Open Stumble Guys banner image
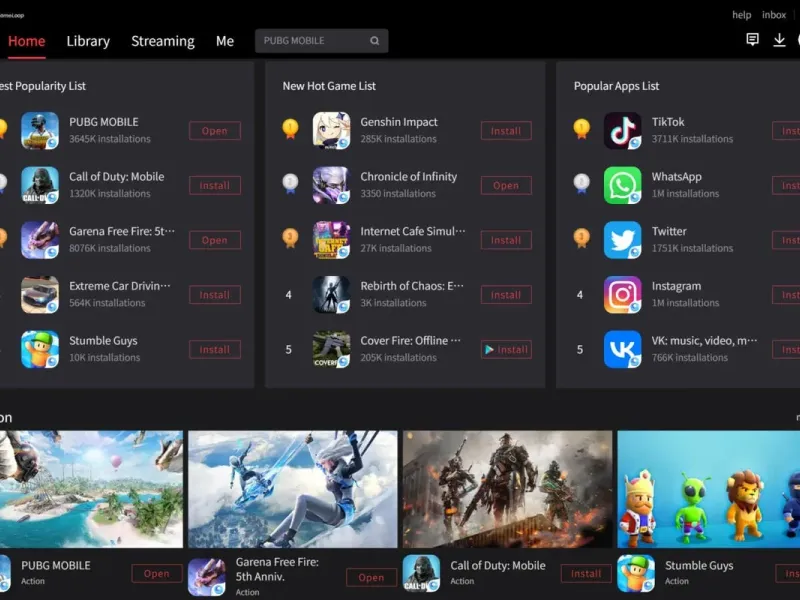 pyautogui.click(x=709, y=489)
